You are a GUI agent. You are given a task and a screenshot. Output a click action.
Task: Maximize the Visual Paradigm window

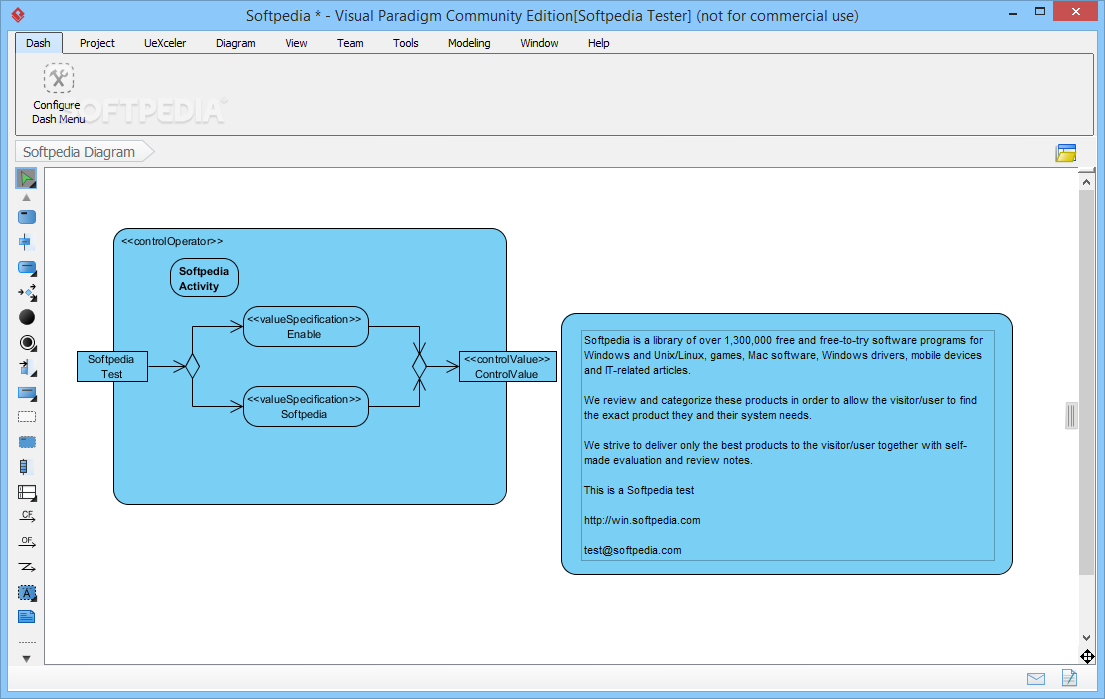(x=1039, y=11)
